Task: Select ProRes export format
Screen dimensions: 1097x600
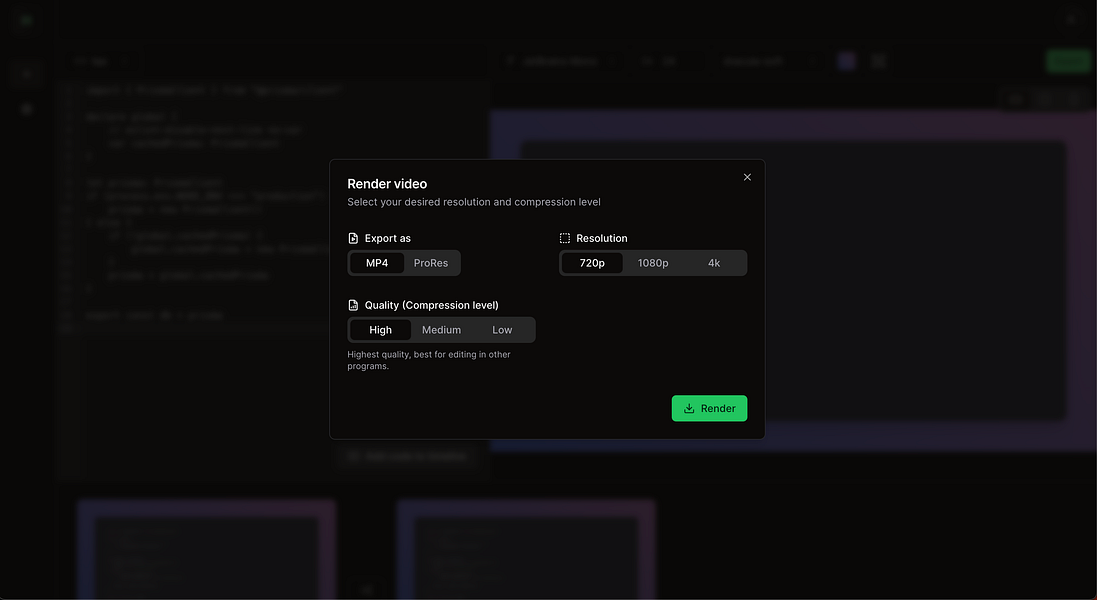Action: [x=431, y=263]
